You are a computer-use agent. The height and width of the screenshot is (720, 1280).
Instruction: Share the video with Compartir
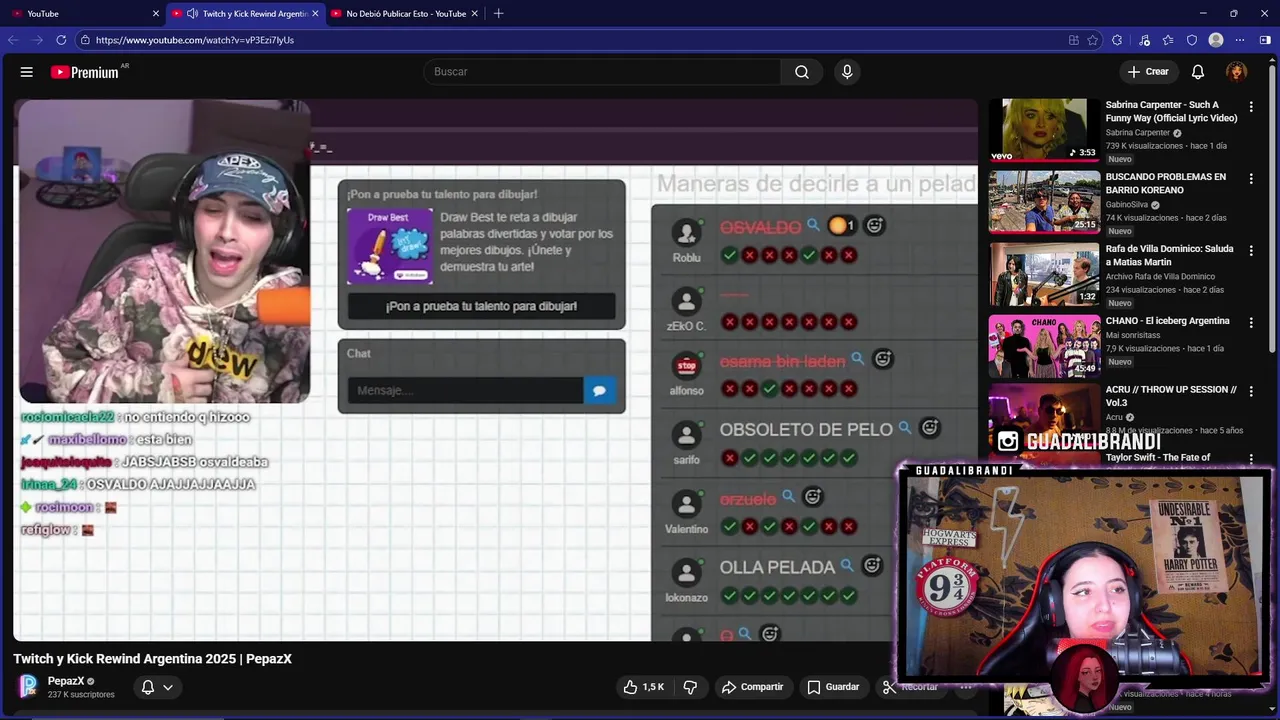click(752, 687)
